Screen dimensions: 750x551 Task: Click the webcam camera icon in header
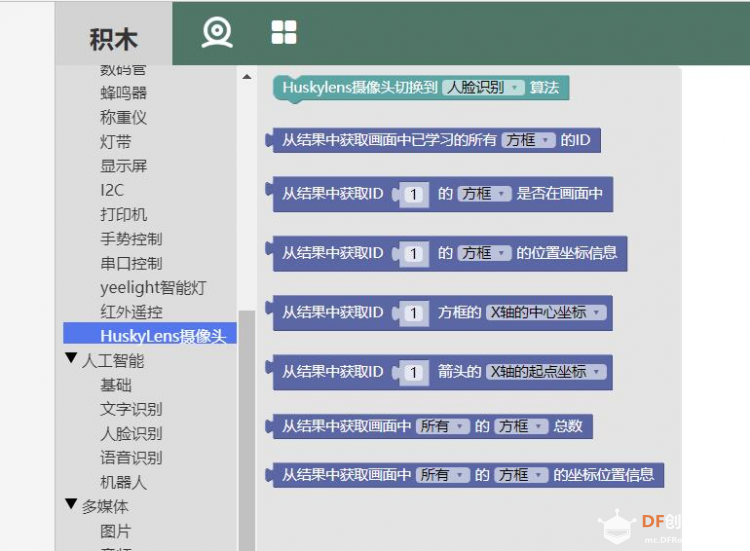(x=217, y=33)
